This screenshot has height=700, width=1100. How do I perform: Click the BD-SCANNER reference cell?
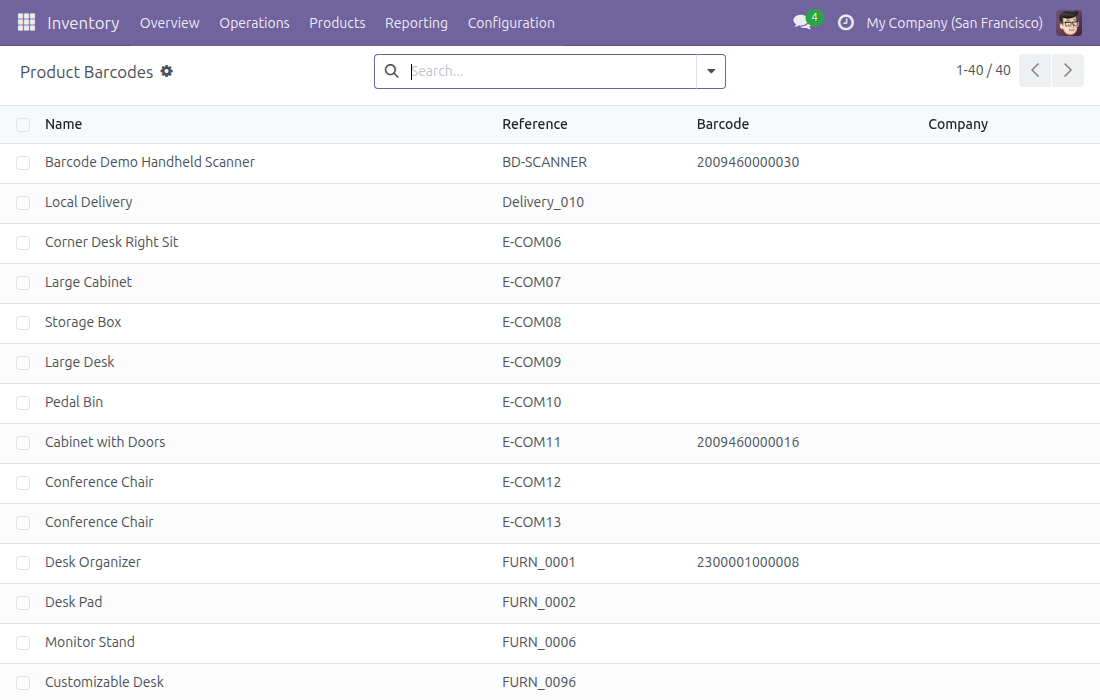pos(544,162)
